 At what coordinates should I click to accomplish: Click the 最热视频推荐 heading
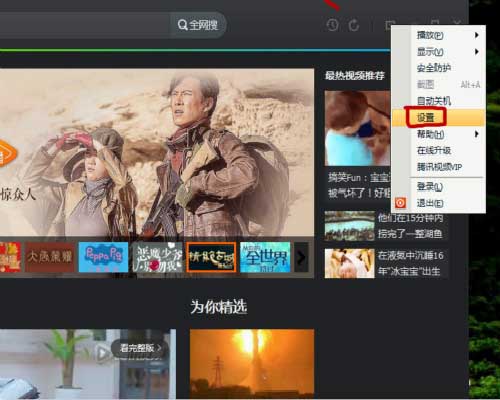pos(355,76)
